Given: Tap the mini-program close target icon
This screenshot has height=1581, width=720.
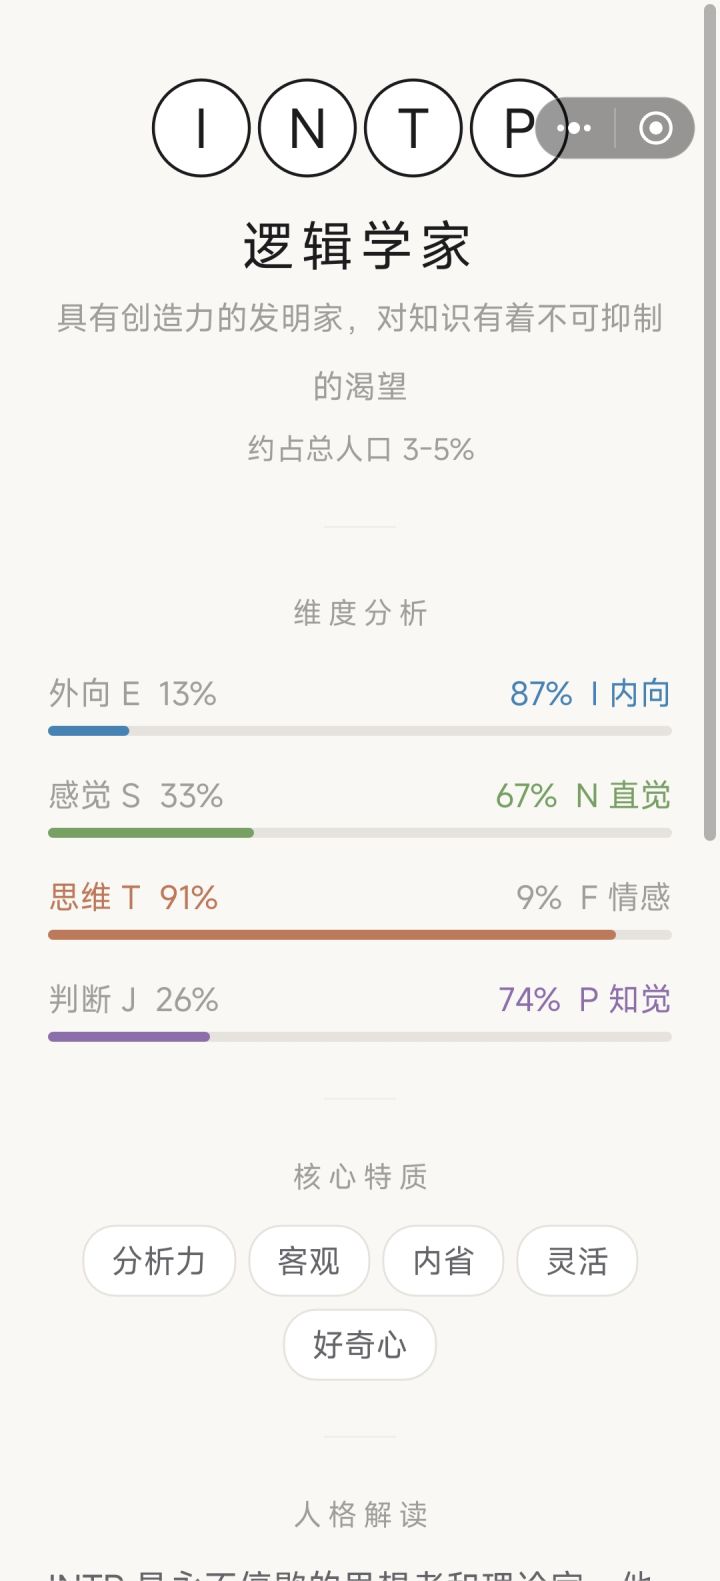Looking at the screenshot, I should [656, 128].
